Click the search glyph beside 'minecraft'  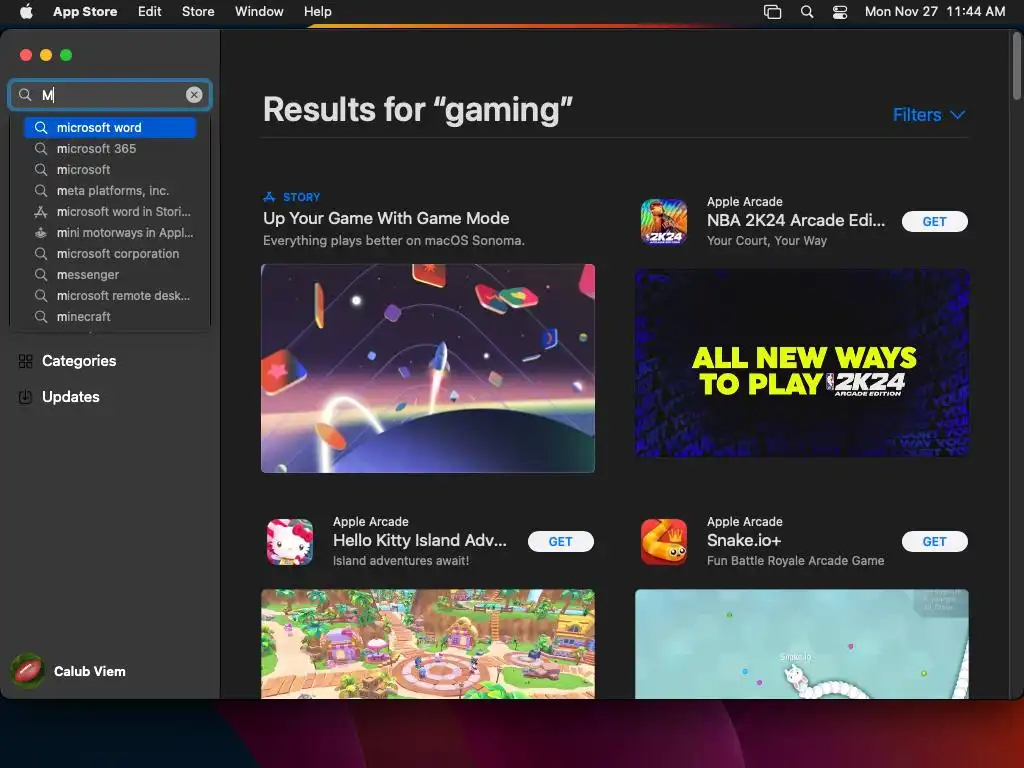40,316
